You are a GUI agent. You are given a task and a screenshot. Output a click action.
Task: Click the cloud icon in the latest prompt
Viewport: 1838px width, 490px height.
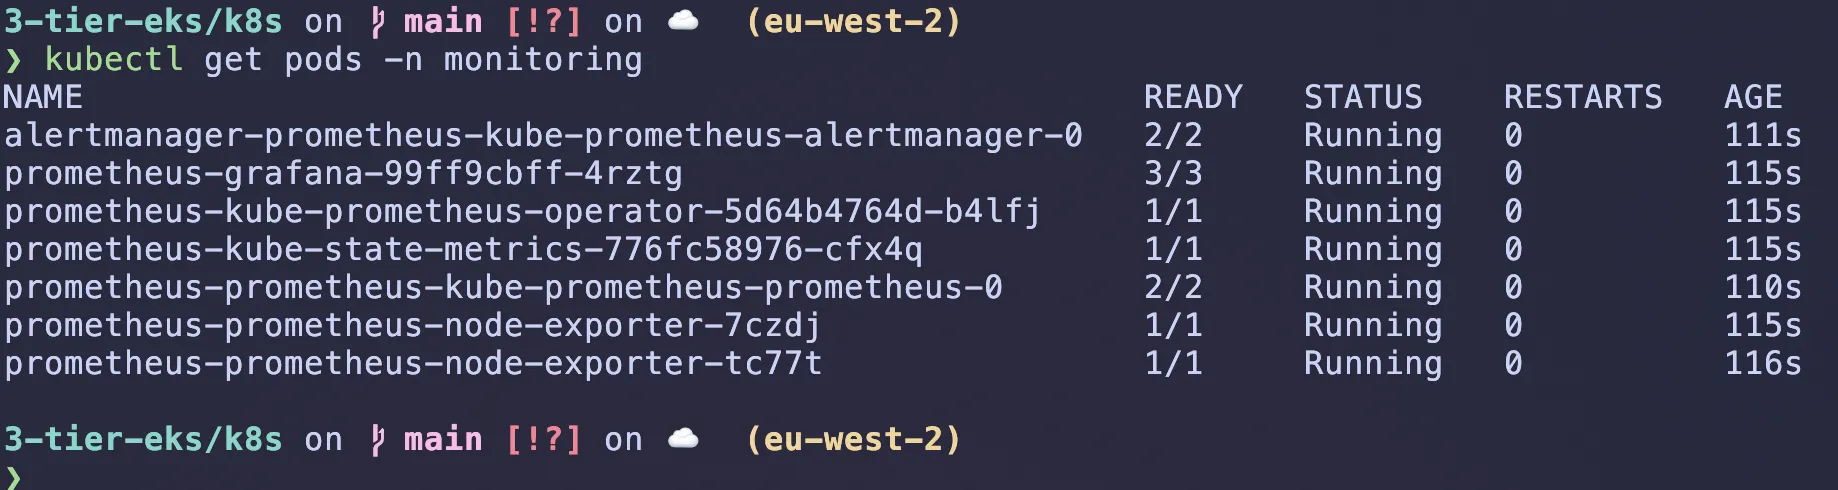[x=683, y=439]
